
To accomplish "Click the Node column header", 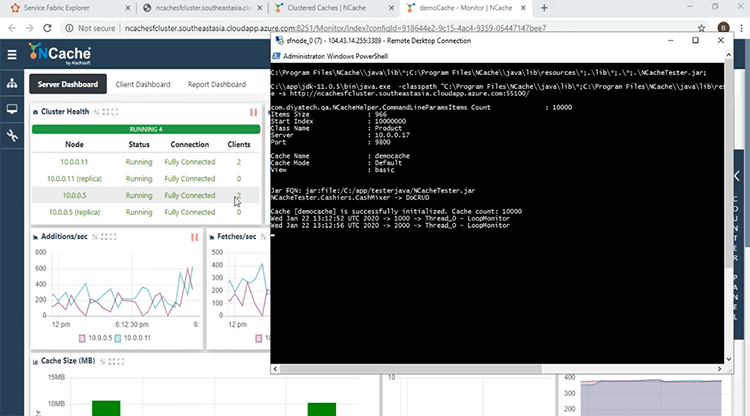I will click(74, 144).
